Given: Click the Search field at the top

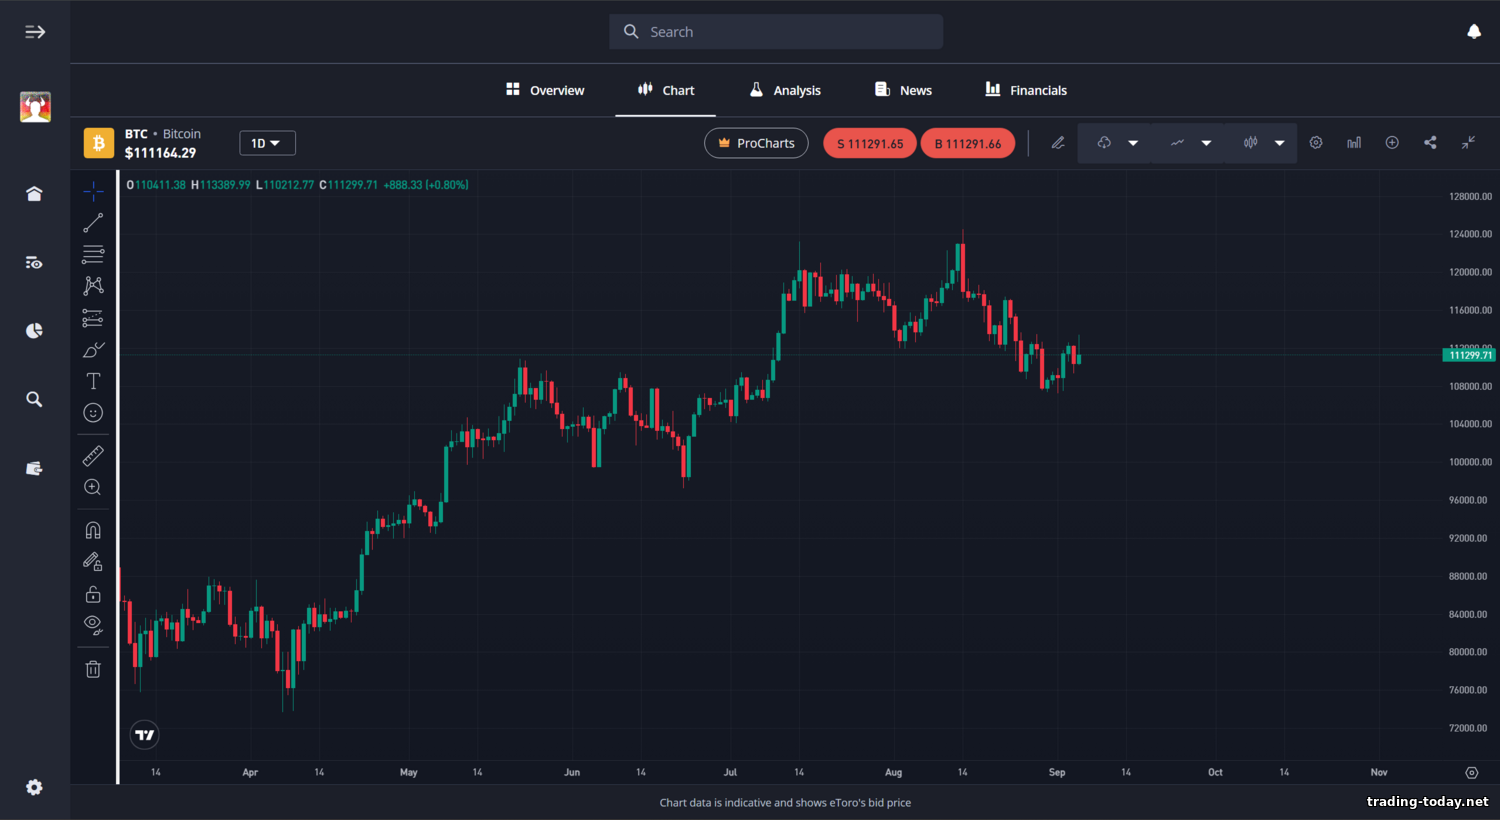Looking at the screenshot, I should coord(775,31).
